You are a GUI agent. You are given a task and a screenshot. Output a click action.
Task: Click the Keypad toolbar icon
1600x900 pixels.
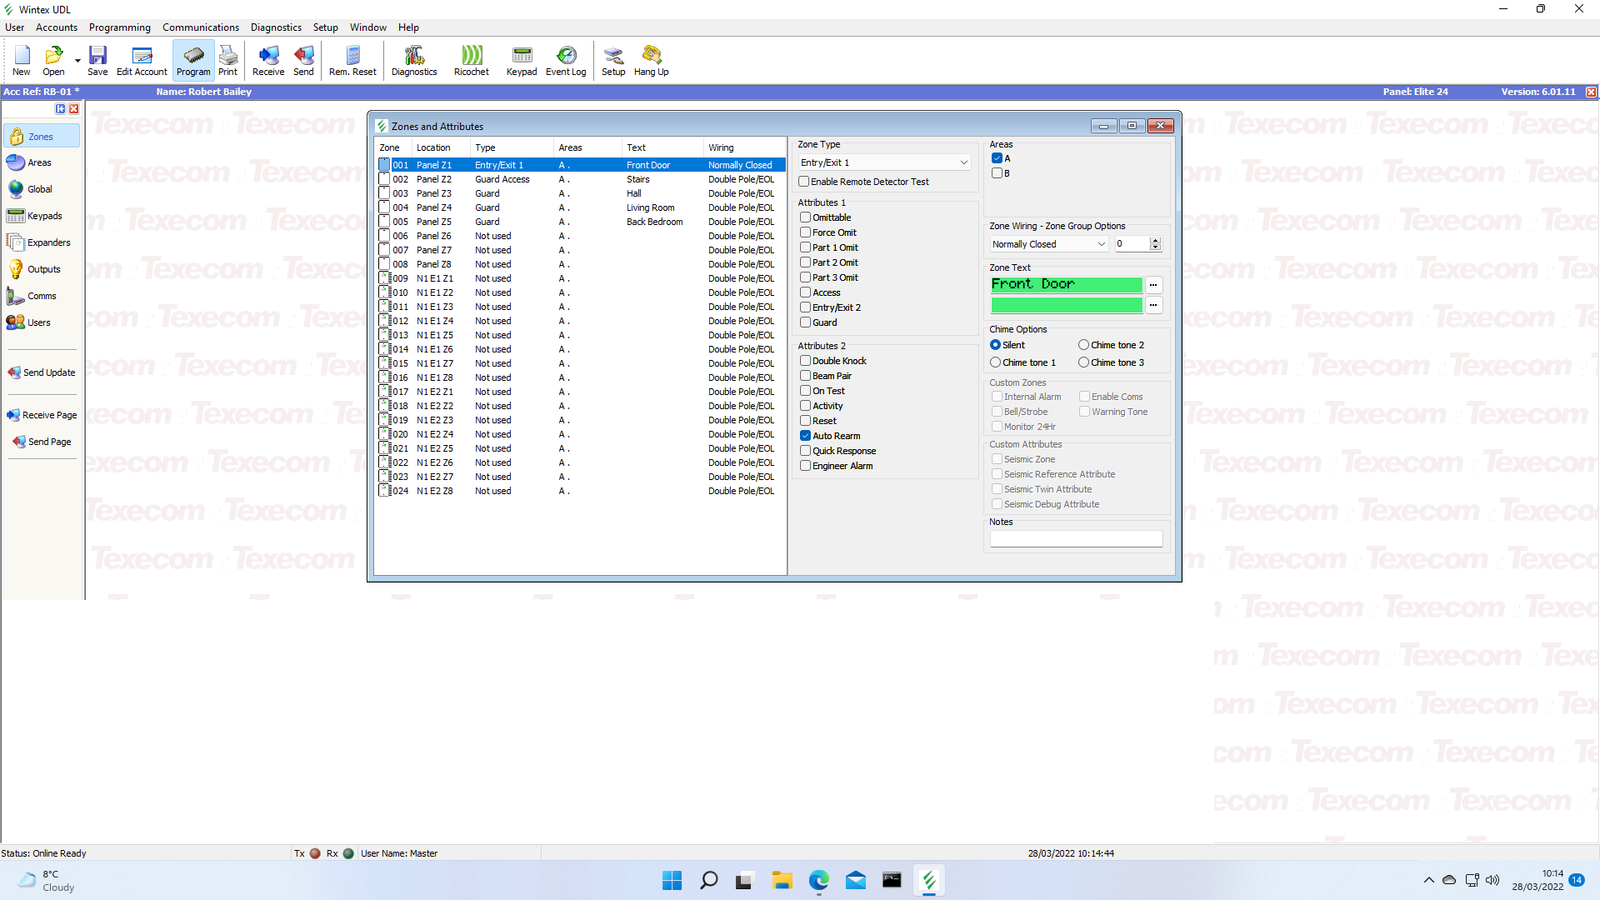pyautogui.click(x=521, y=60)
